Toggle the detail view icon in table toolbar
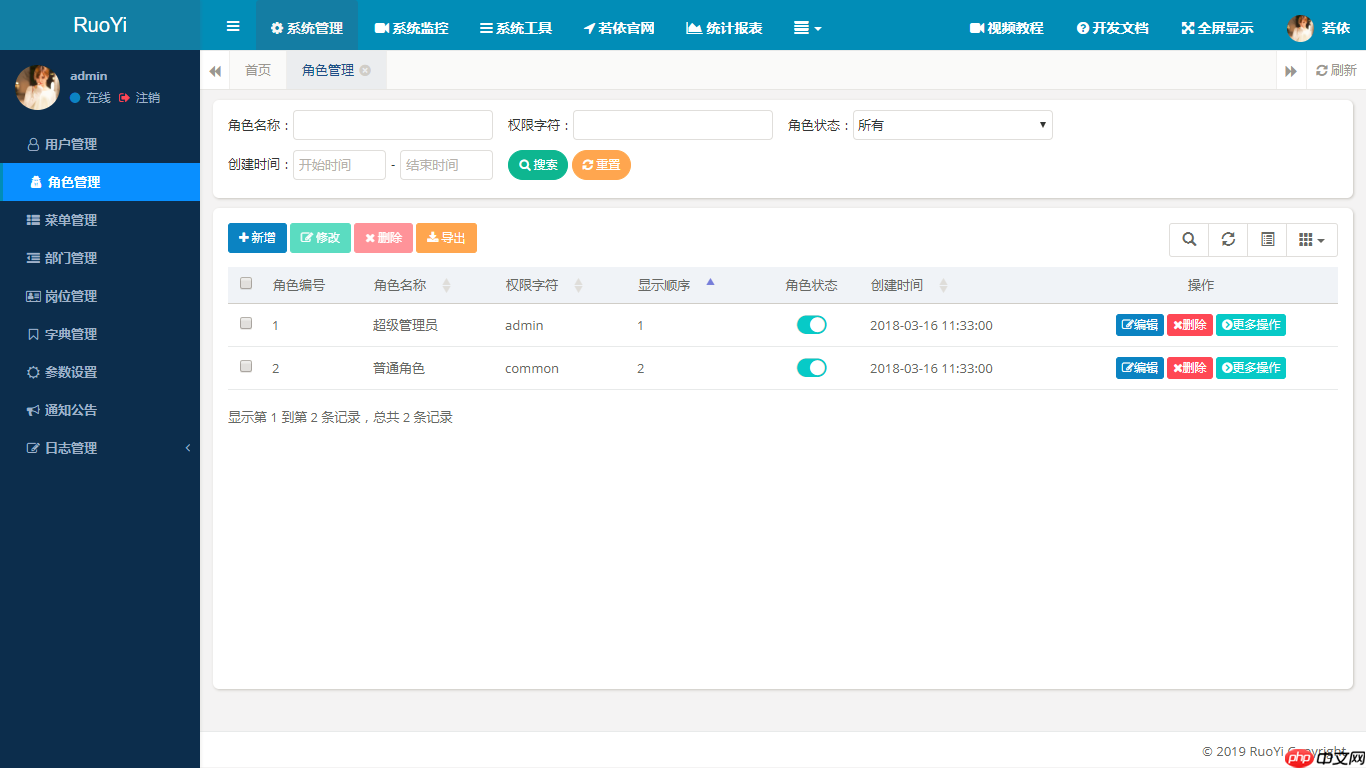 [1267, 240]
